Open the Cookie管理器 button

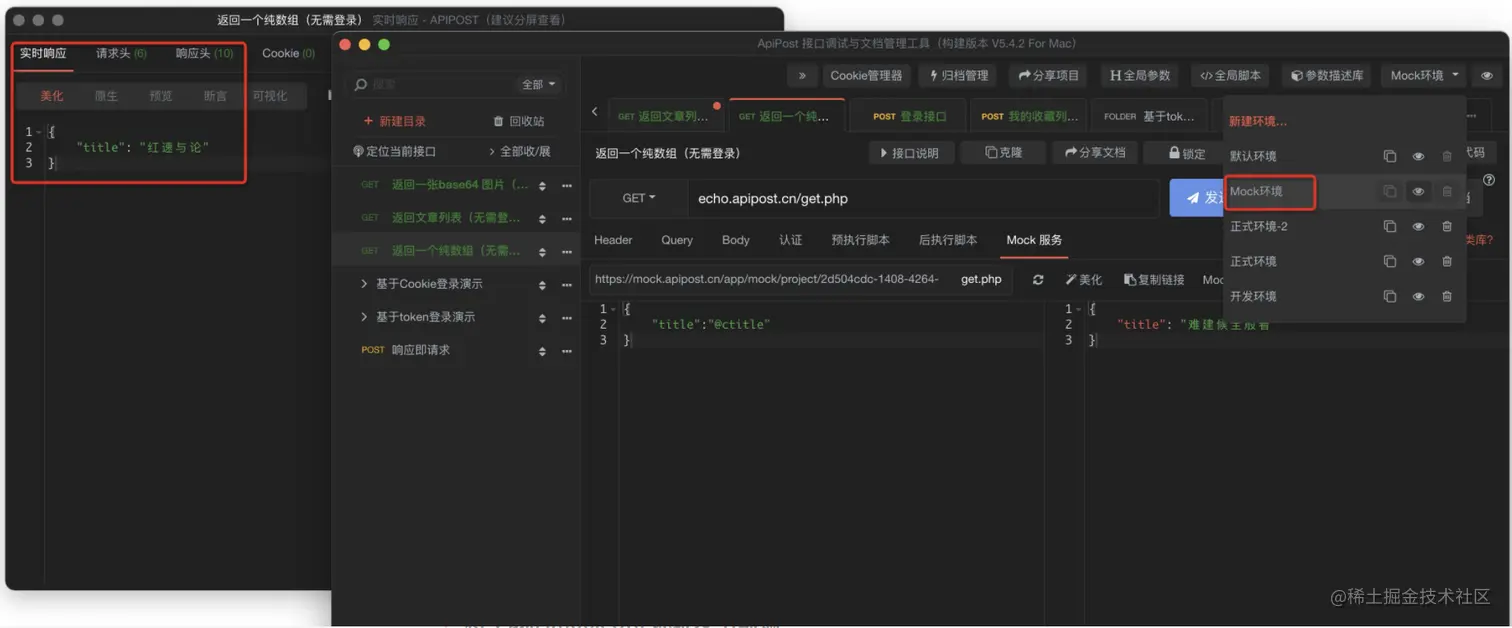point(866,75)
